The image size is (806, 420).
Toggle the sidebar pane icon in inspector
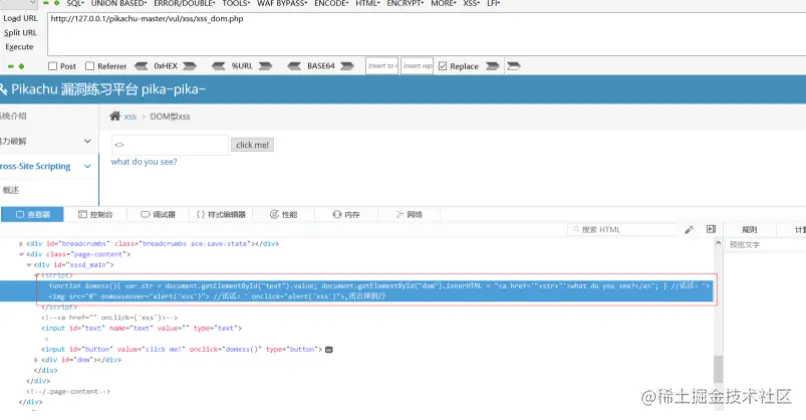711,229
